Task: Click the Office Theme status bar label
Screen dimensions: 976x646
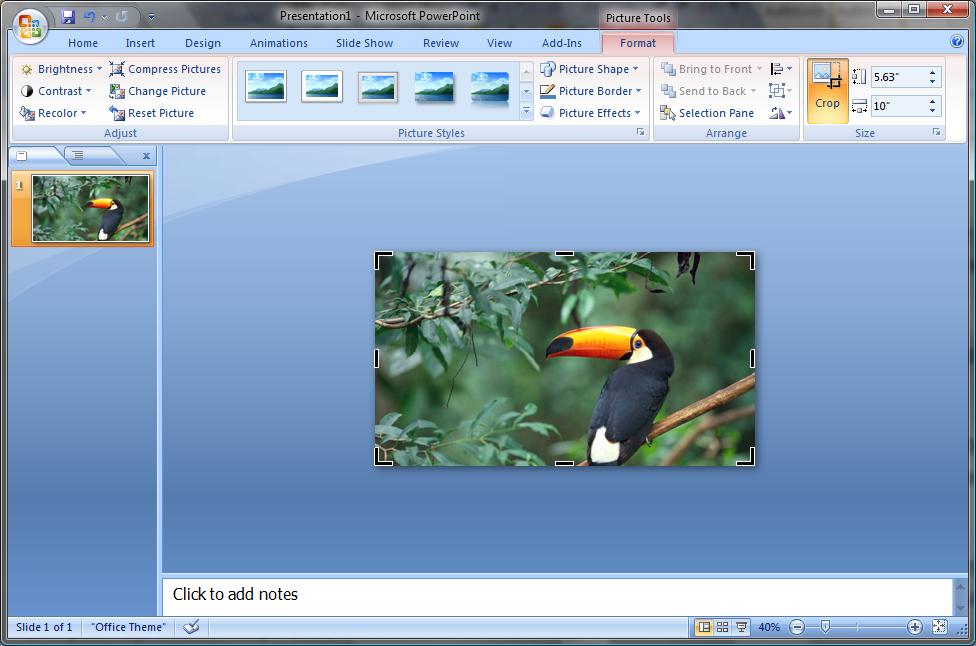Action: point(128,627)
